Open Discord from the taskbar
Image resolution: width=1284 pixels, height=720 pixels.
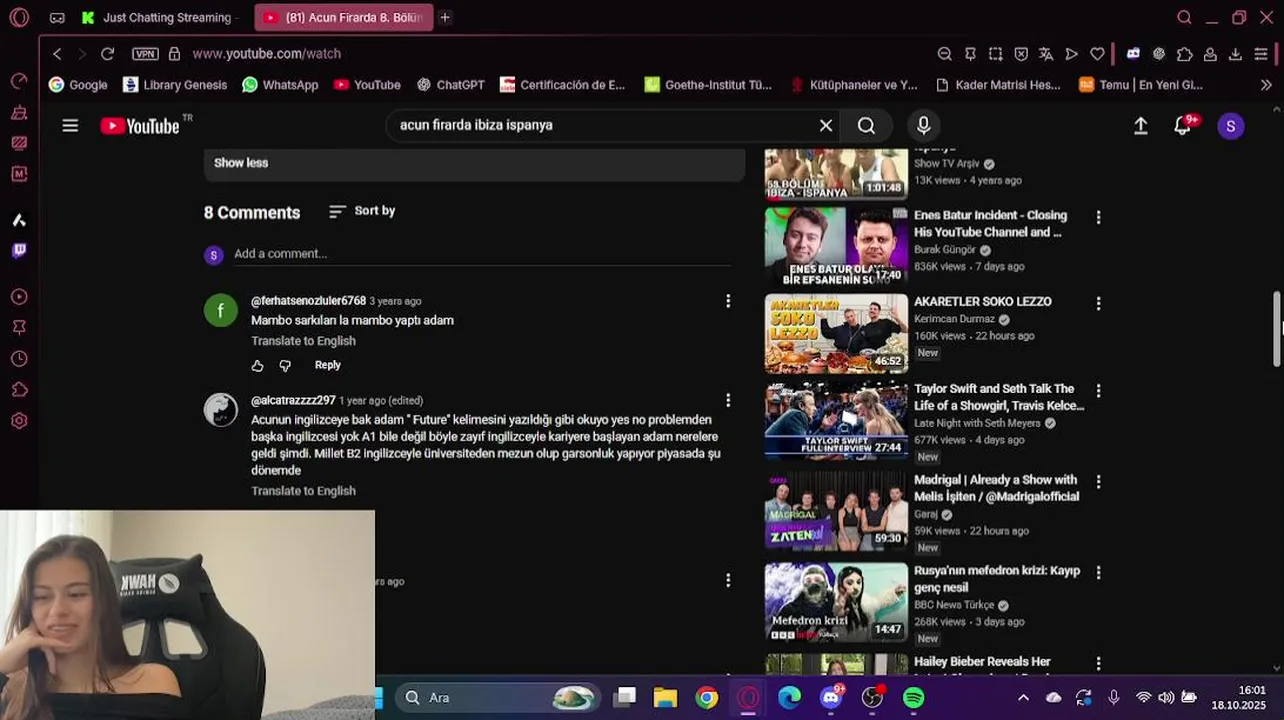tap(830, 698)
